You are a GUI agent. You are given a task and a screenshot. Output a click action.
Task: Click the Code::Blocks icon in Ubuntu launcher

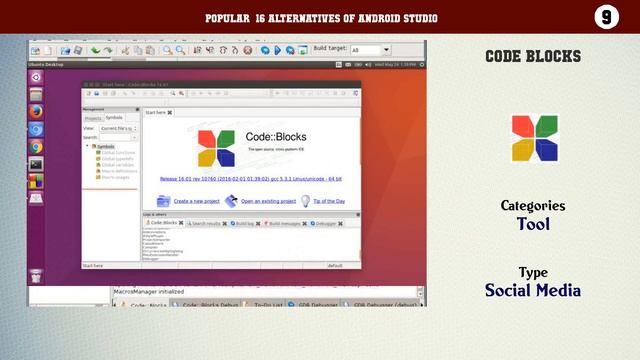pos(36,181)
